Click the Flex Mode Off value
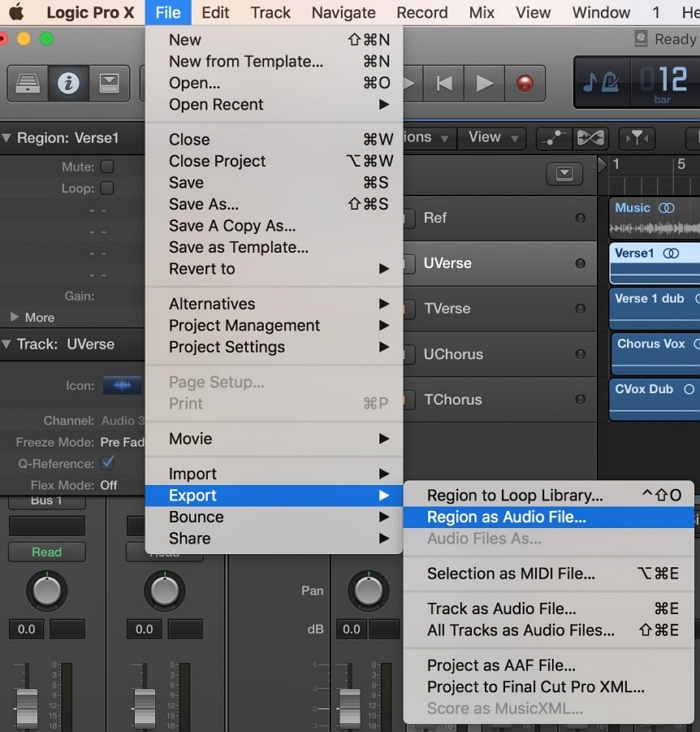This screenshot has height=732, width=700. [108, 485]
